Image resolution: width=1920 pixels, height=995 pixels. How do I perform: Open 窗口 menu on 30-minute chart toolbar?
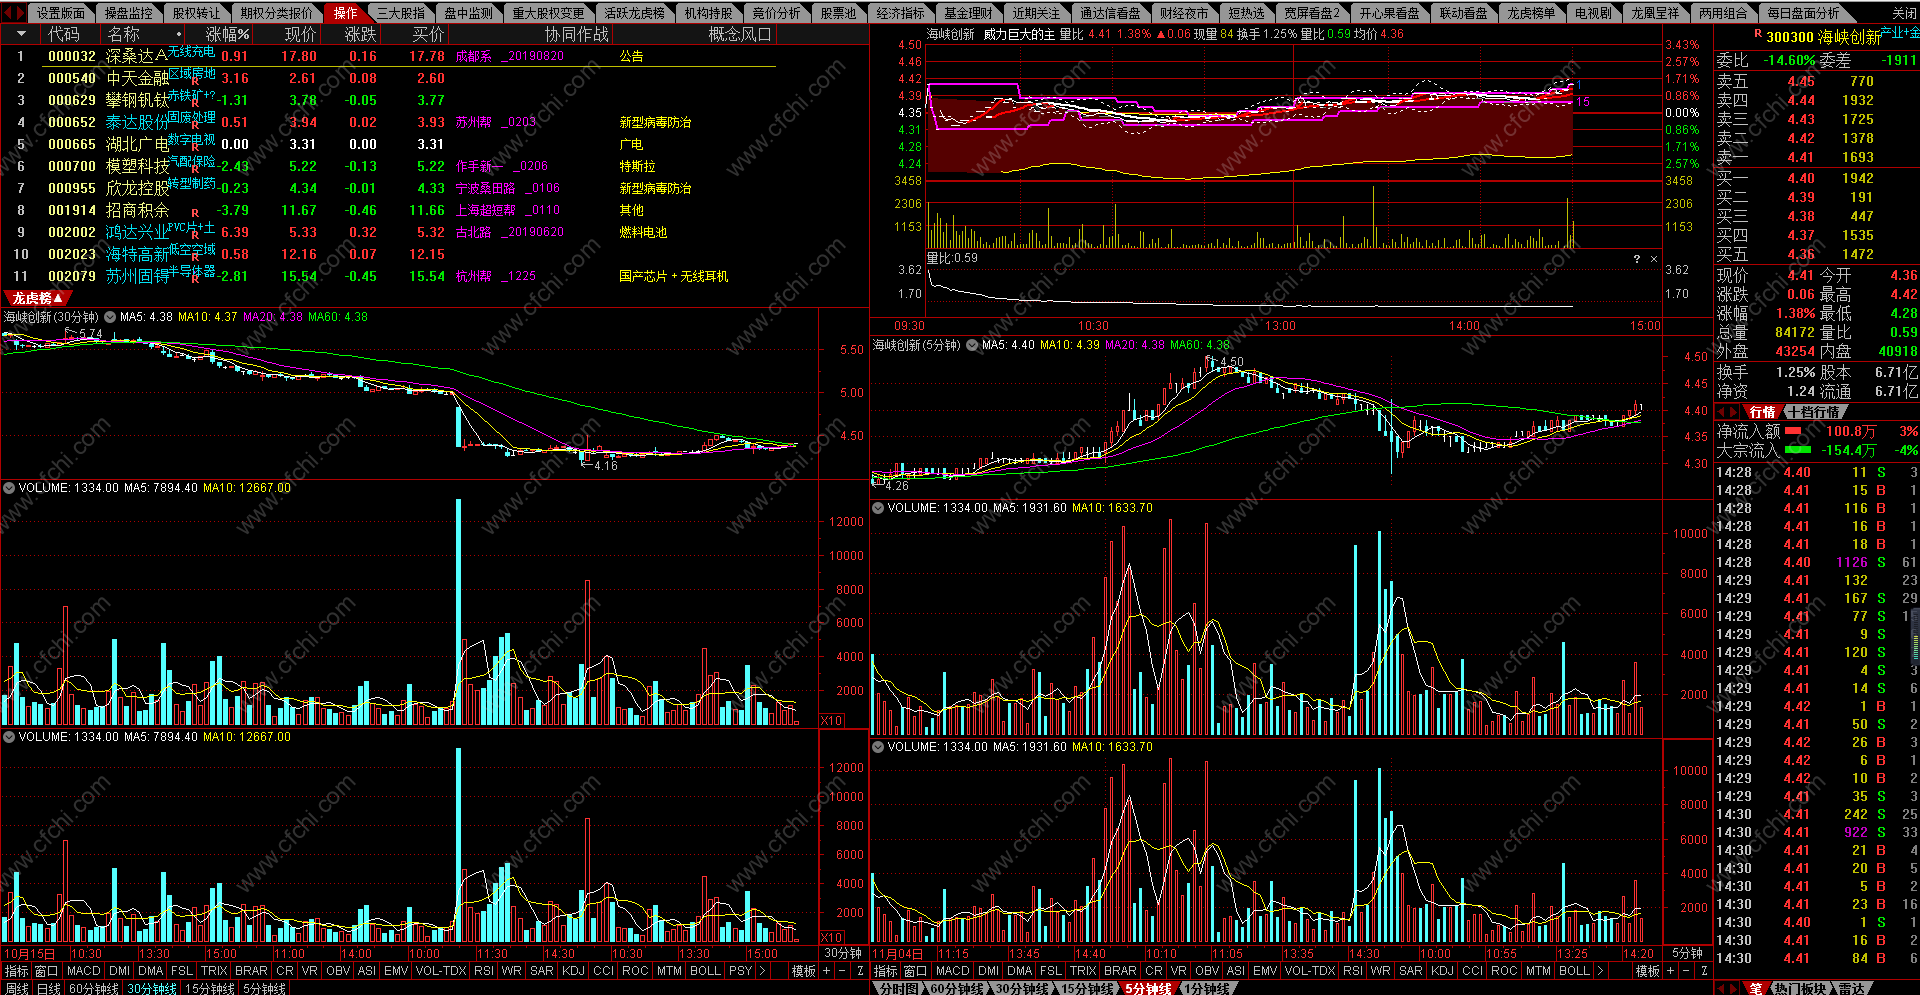pyautogui.click(x=46, y=971)
